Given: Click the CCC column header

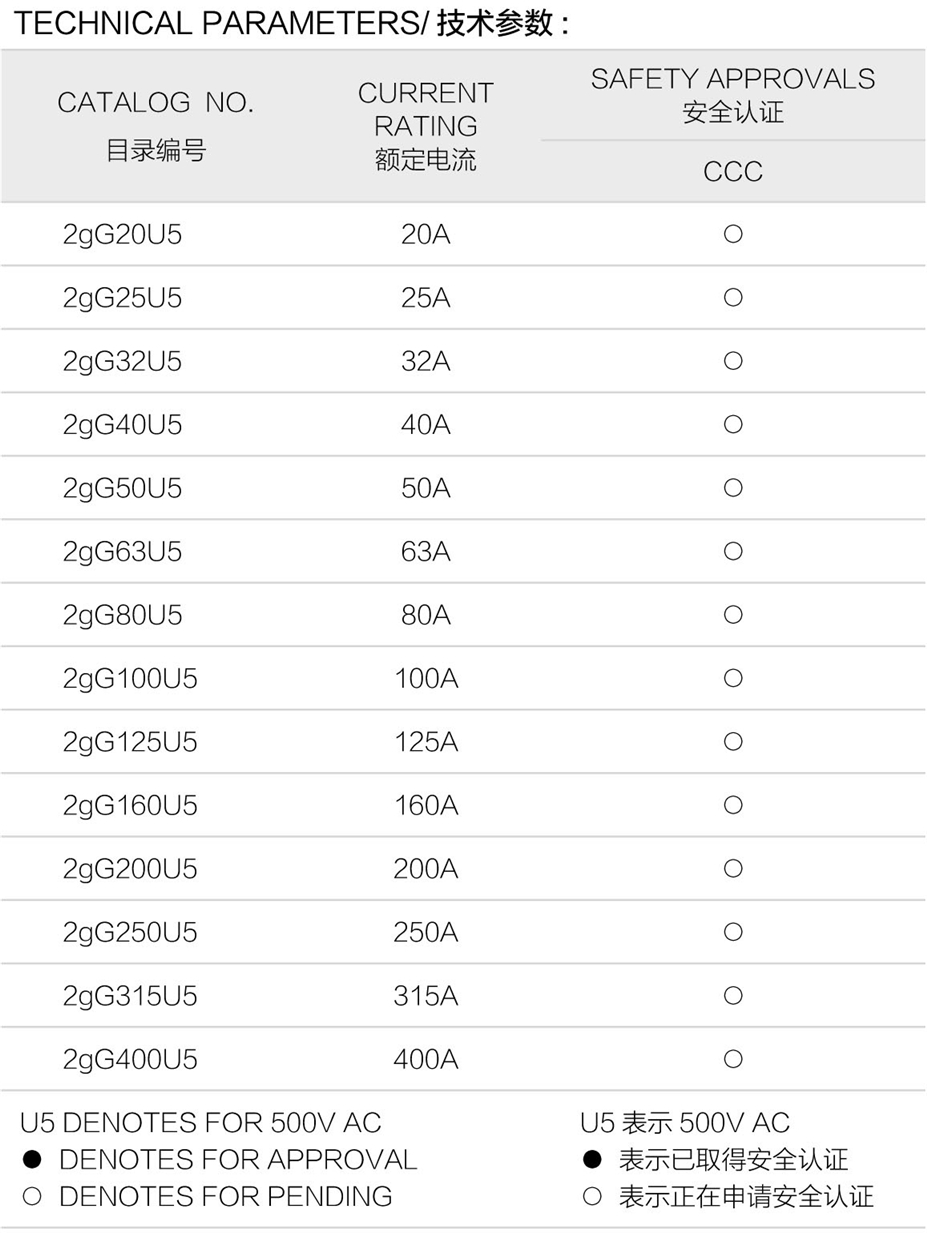Looking at the screenshot, I should pyautogui.click(x=733, y=171).
